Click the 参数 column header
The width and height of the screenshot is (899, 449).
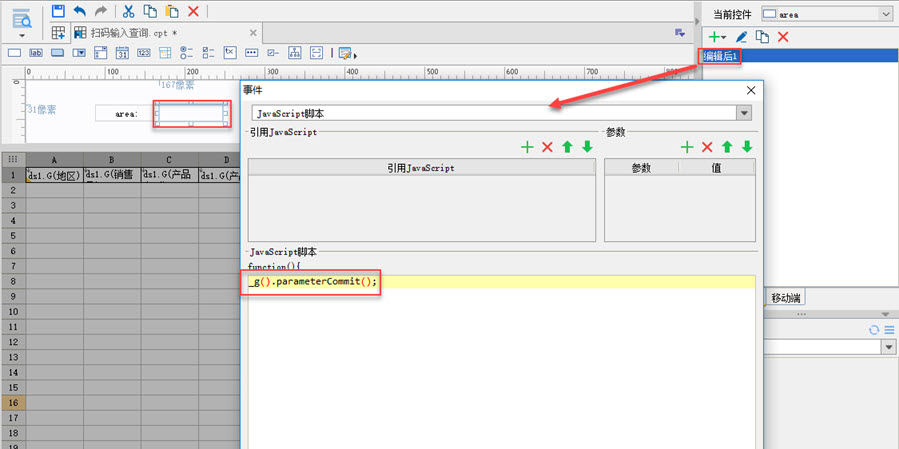pos(642,168)
